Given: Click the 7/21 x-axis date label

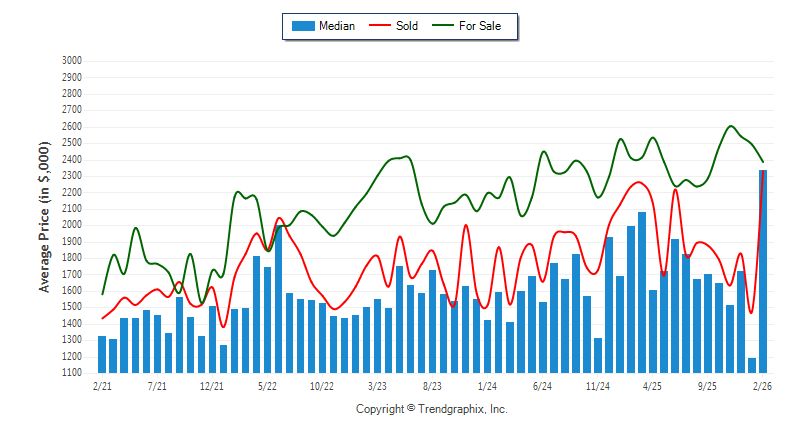Looking at the screenshot, I should [x=157, y=385].
